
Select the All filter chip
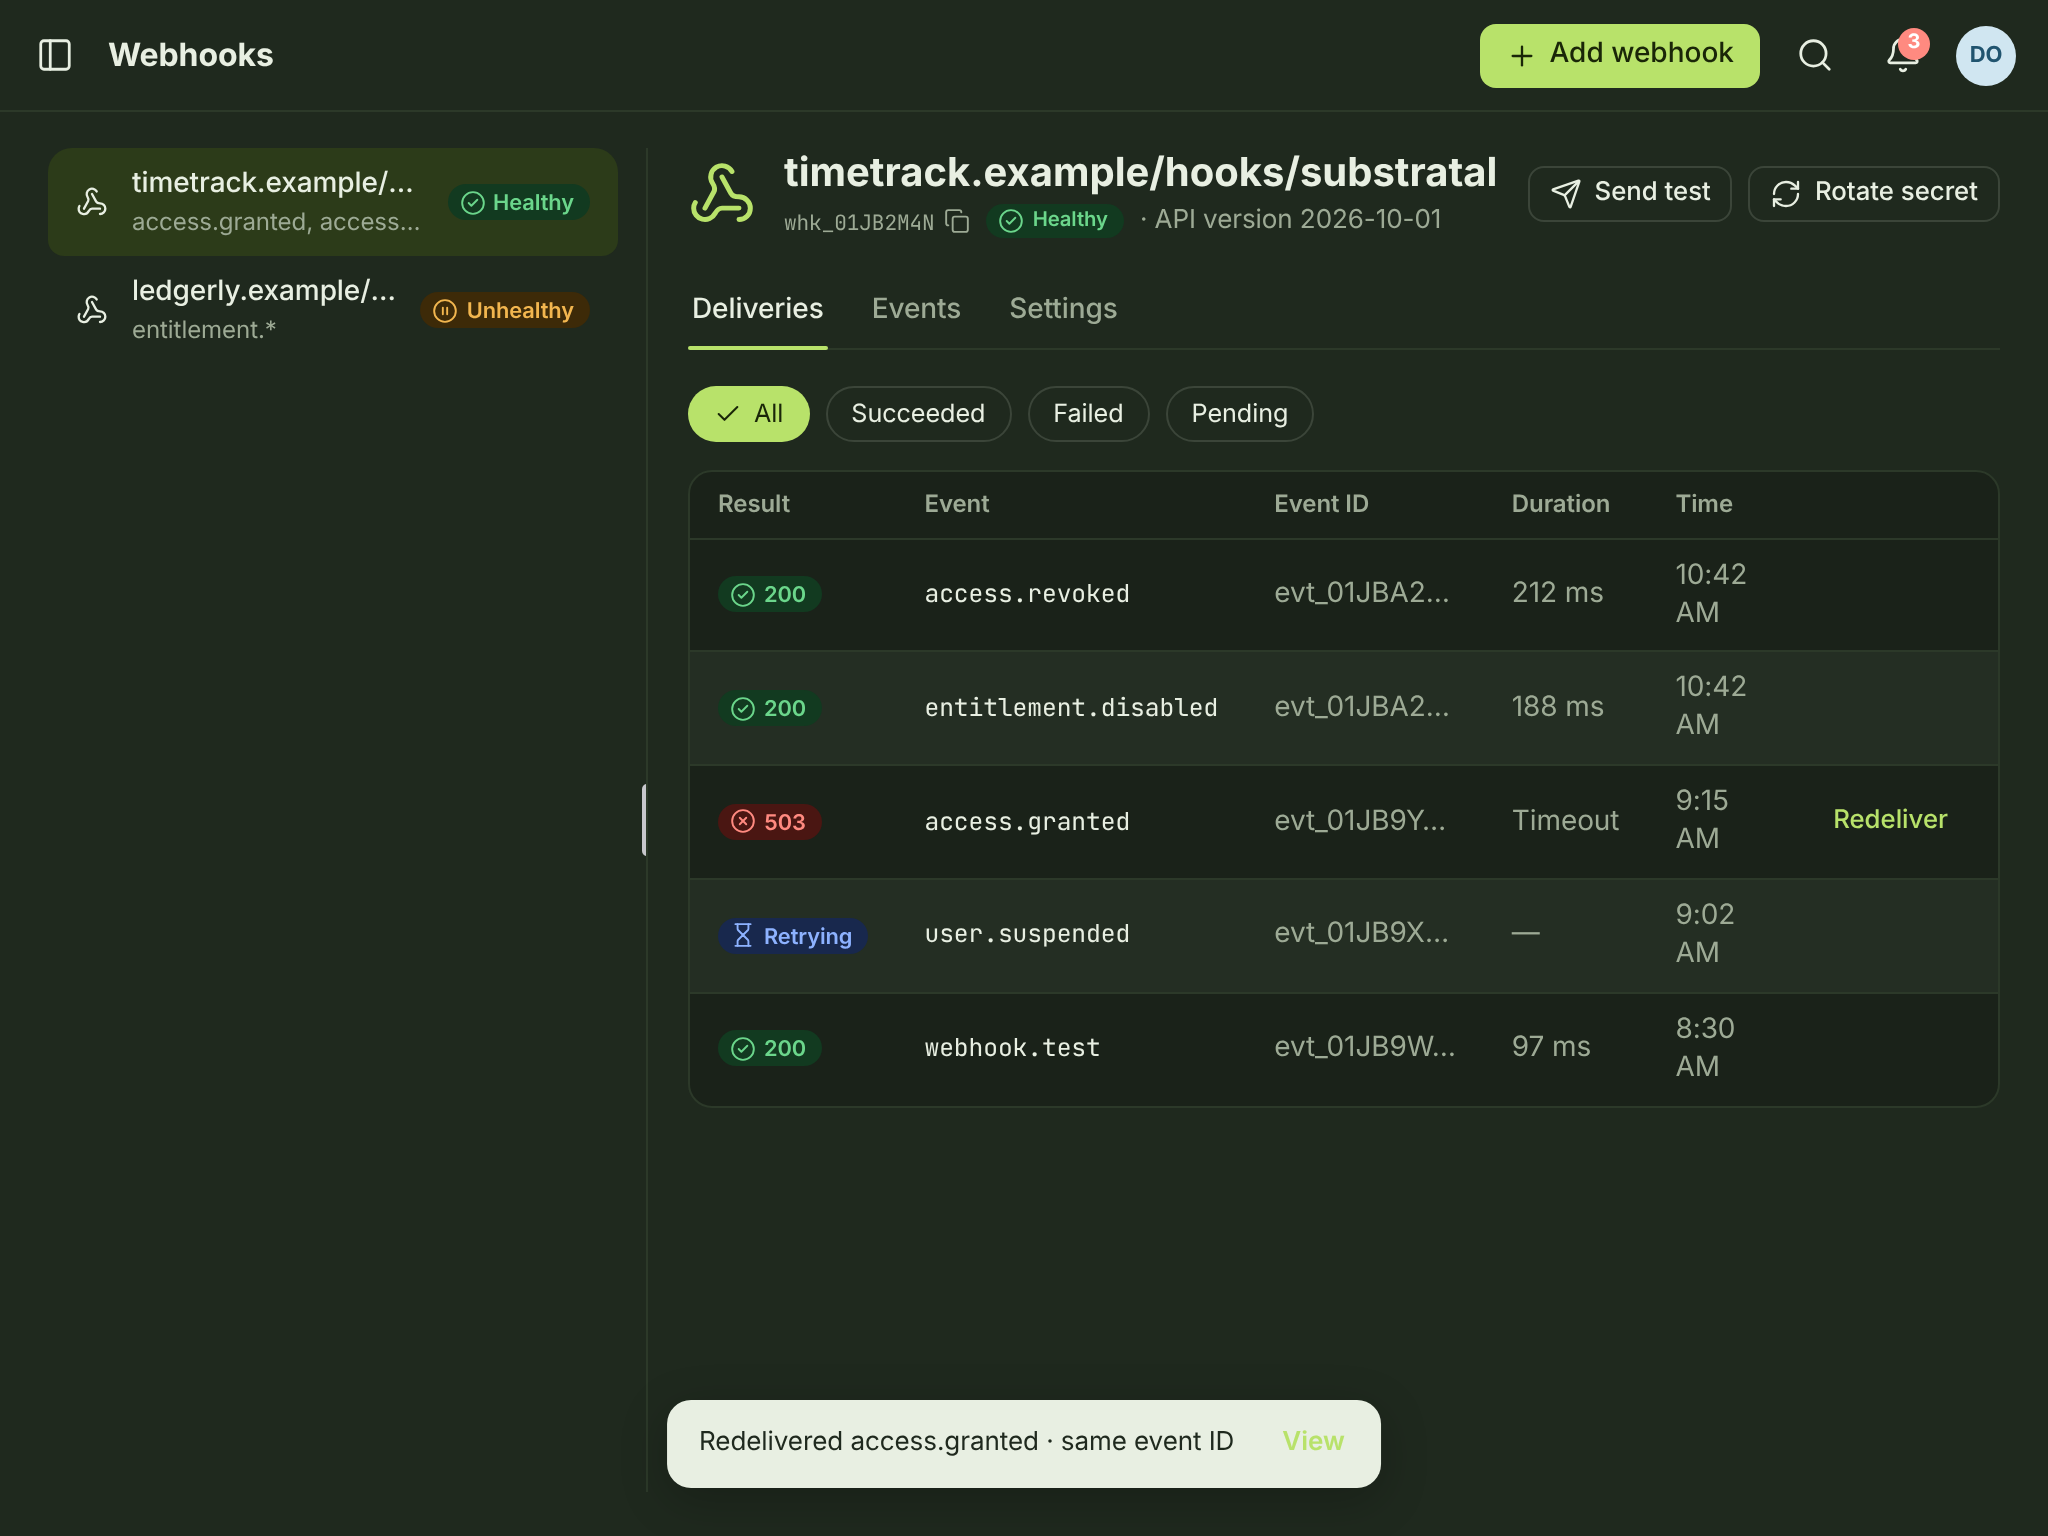pos(748,414)
